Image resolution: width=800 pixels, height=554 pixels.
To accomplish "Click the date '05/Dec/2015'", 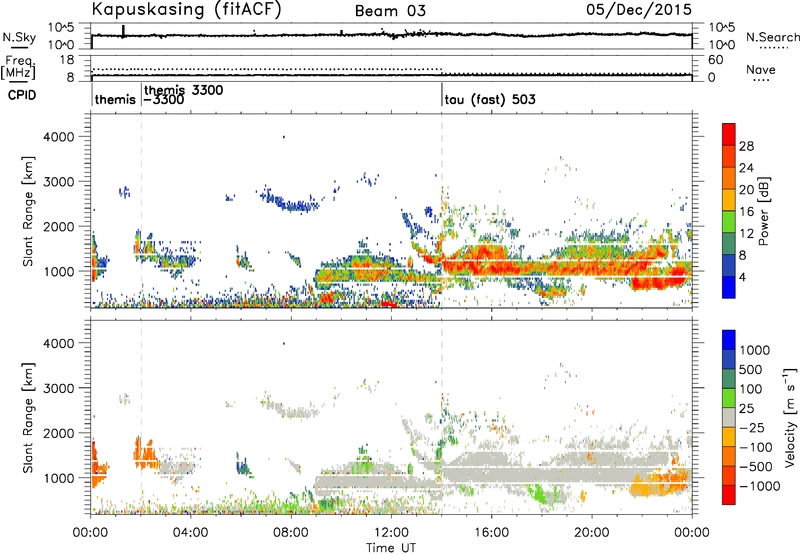I will [639, 10].
